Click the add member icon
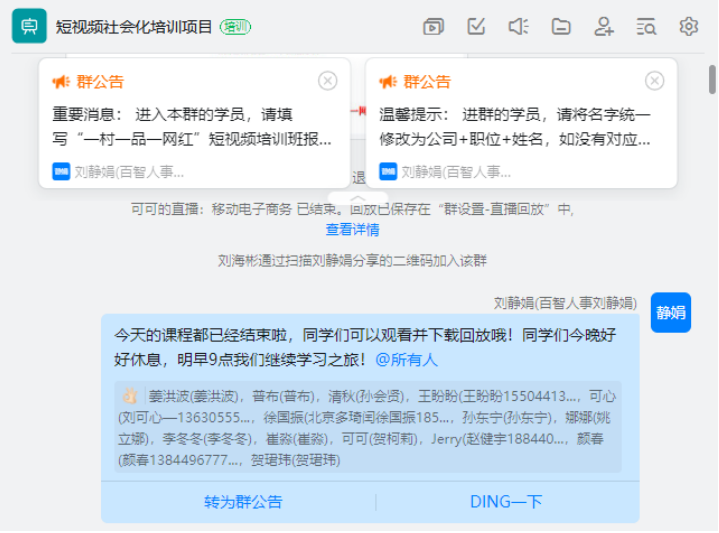 (603, 27)
